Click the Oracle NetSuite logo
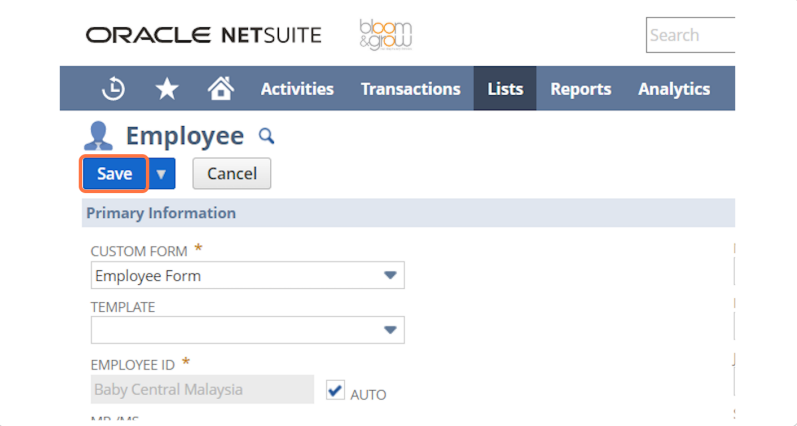The image size is (797, 426). click(x=203, y=35)
